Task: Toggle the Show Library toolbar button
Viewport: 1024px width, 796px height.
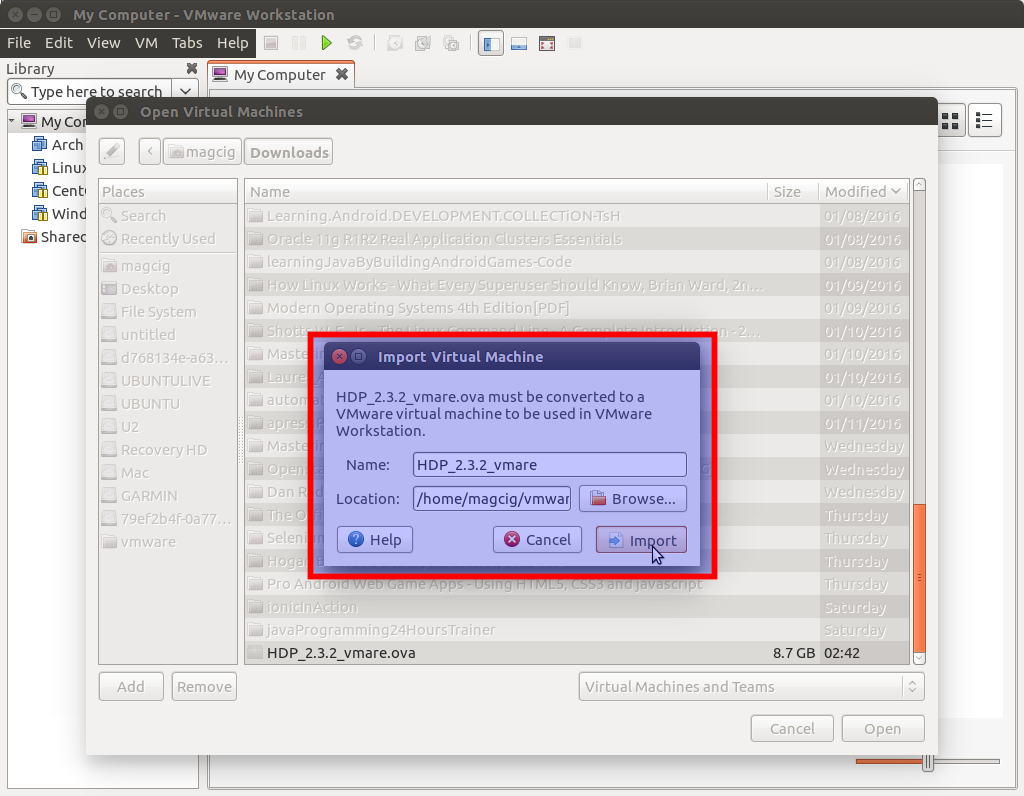Action: 490,43
